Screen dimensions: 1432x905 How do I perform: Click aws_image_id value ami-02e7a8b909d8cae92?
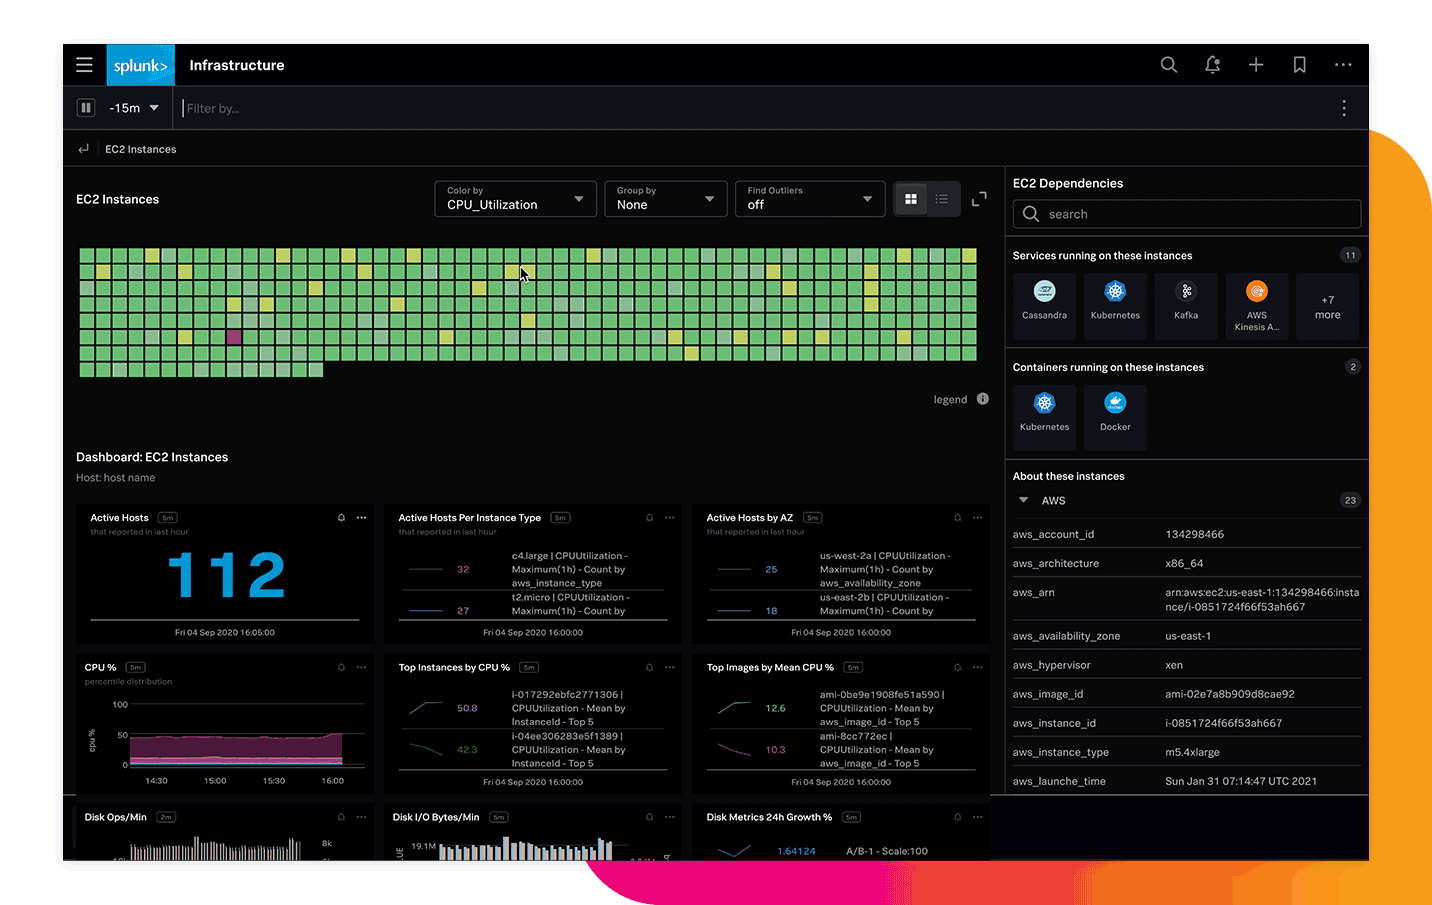coord(1230,694)
